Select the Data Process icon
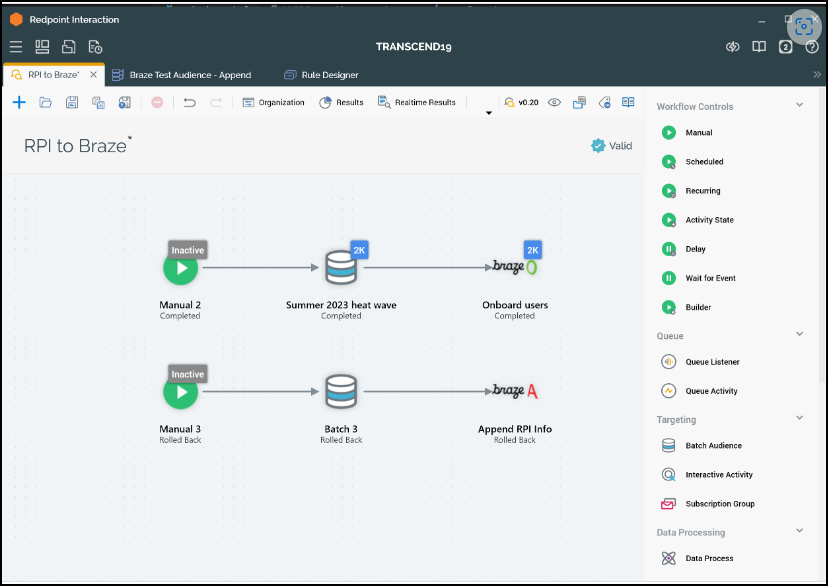 coord(668,558)
